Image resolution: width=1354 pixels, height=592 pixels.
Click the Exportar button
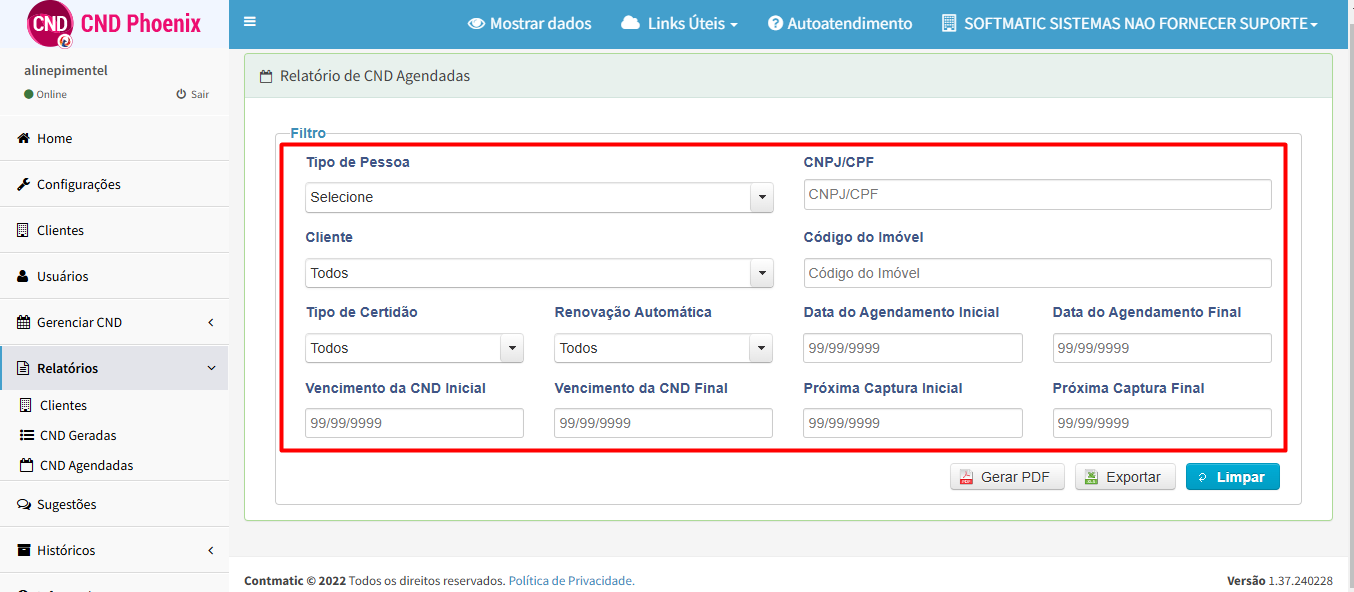point(1125,478)
